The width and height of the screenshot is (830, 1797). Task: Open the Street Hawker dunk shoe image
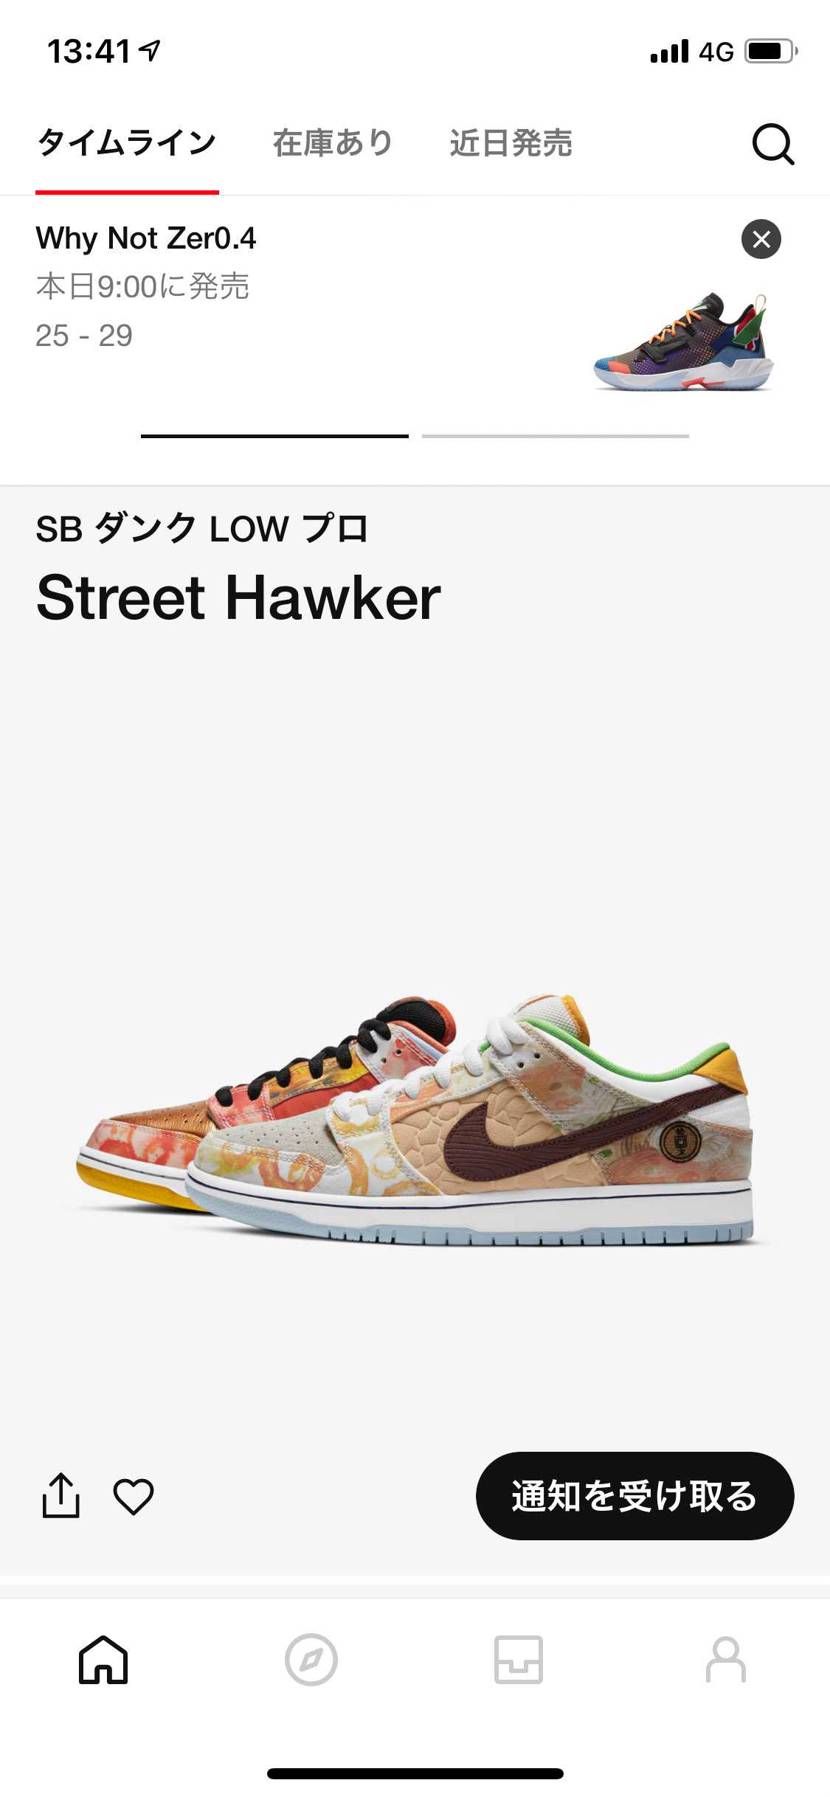(414, 1118)
